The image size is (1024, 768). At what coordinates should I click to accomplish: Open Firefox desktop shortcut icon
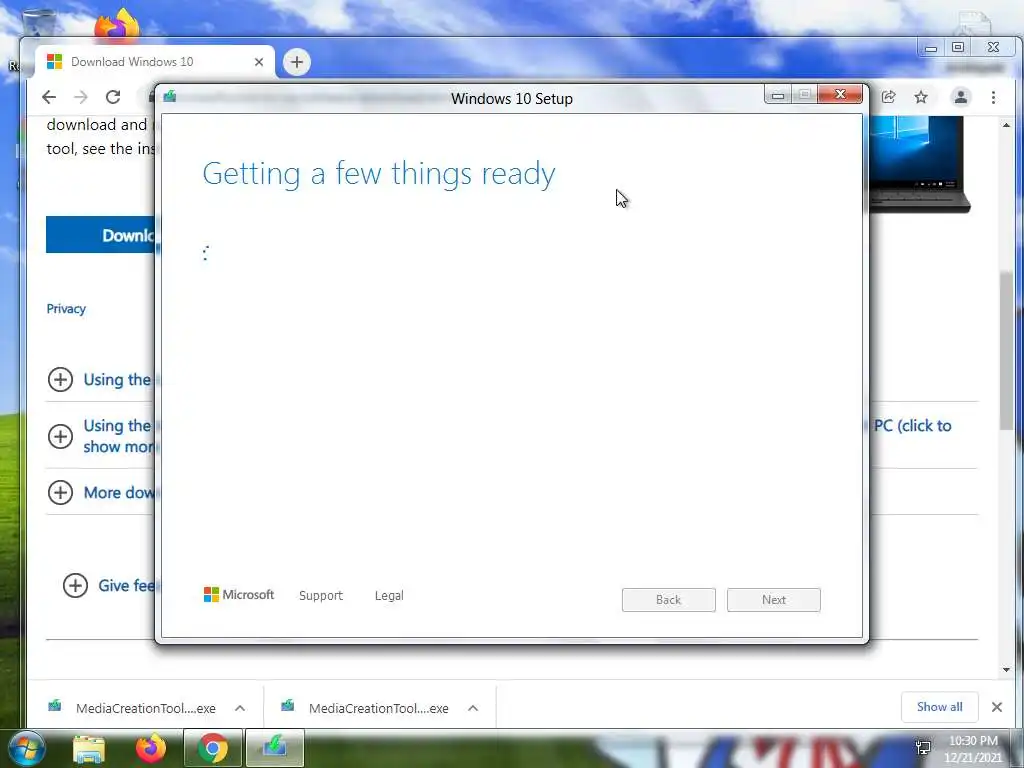click(116, 24)
